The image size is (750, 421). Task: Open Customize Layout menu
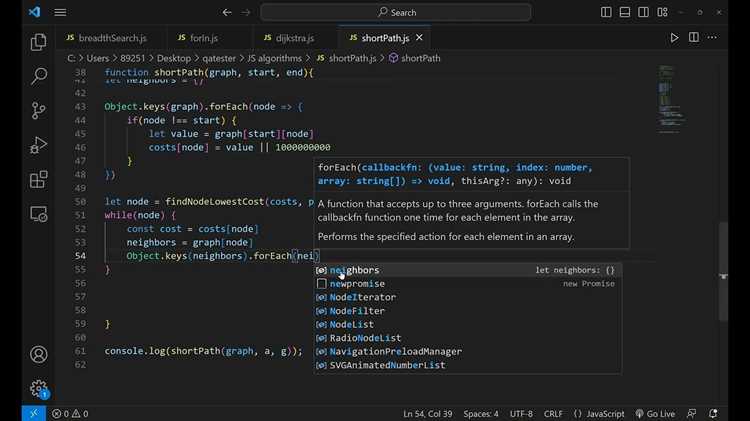662,12
